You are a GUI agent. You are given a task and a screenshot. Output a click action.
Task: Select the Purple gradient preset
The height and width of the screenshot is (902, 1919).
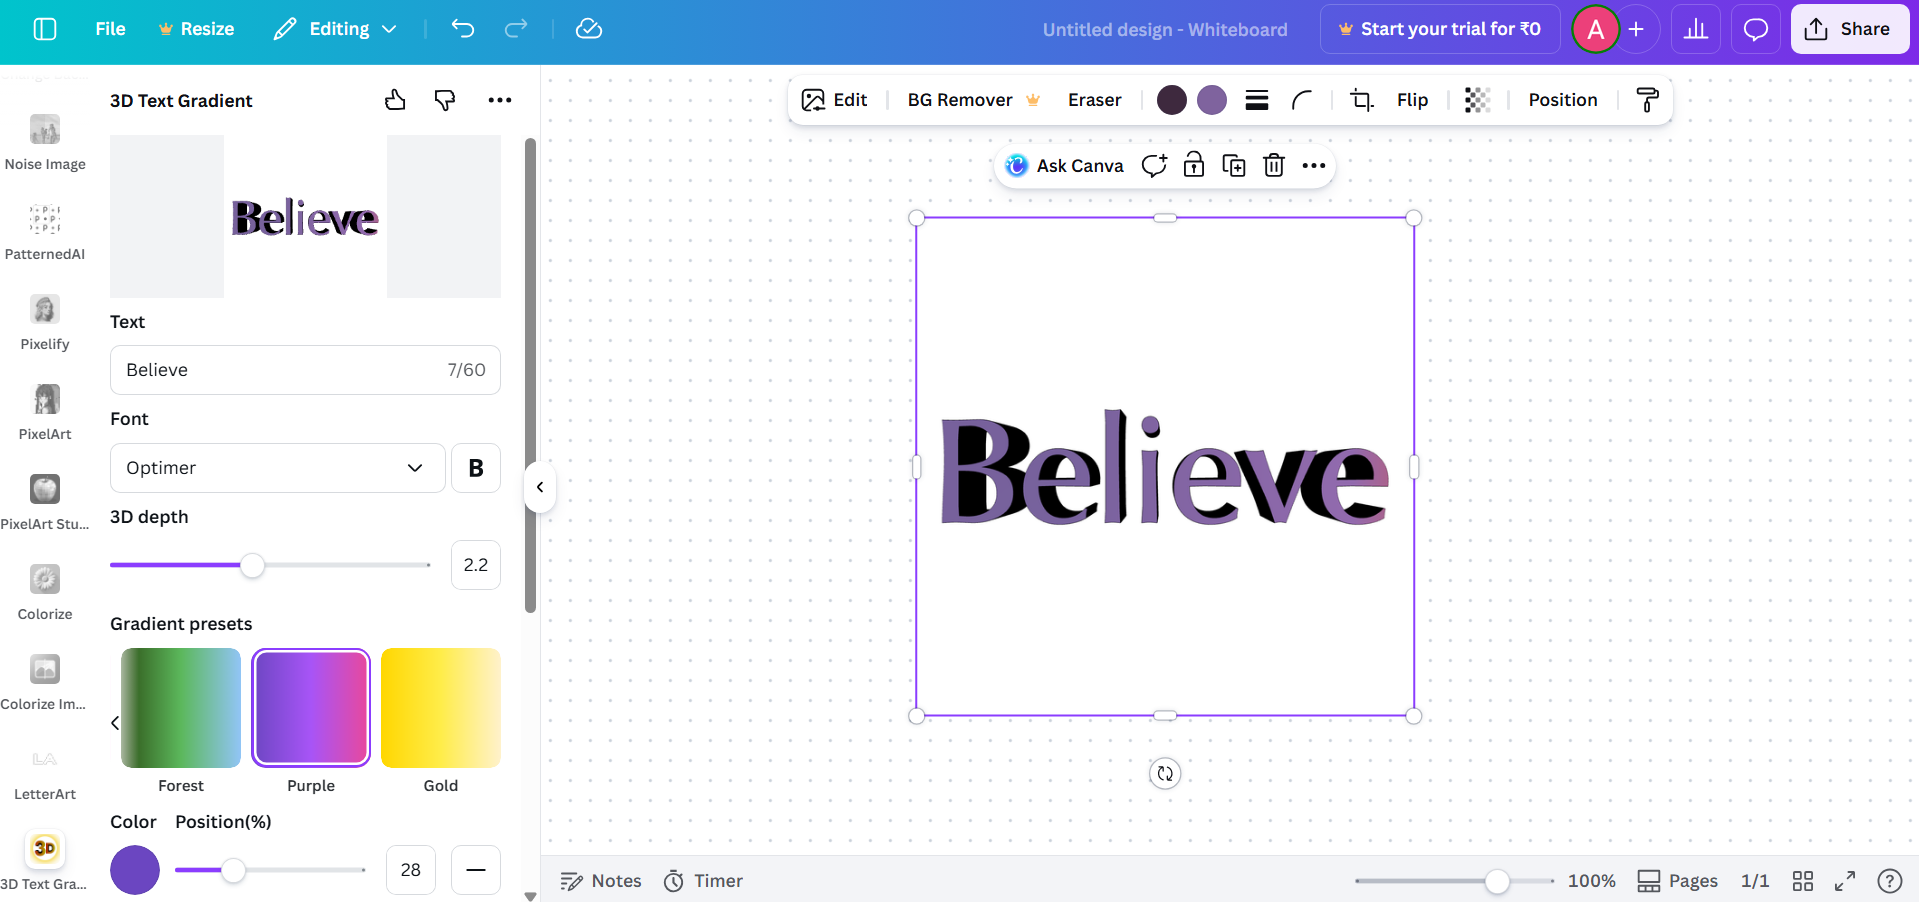coord(310,707)
